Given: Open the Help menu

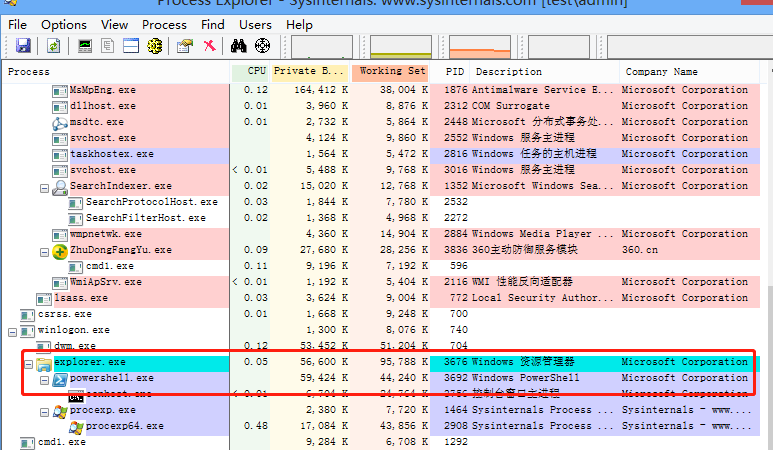Looking at the screenshot, I should (299, 25).
